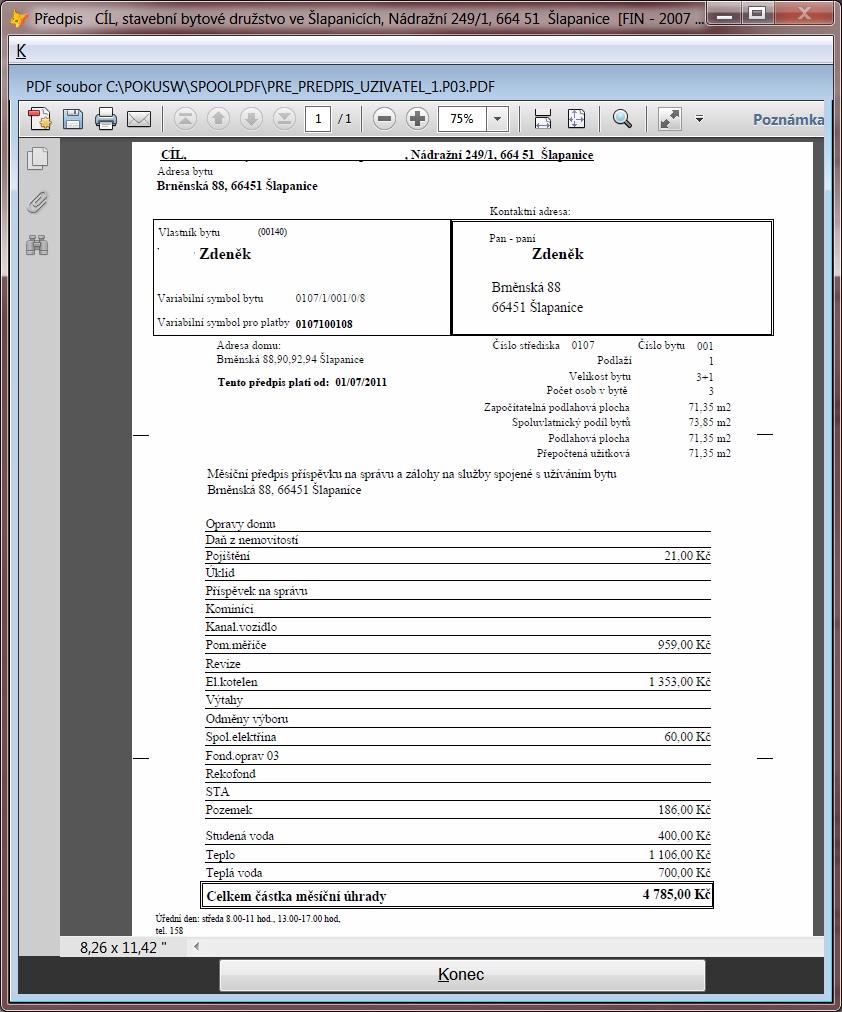Click the Pojištění row label
The image size is (842, 1012).
point(228,556)
